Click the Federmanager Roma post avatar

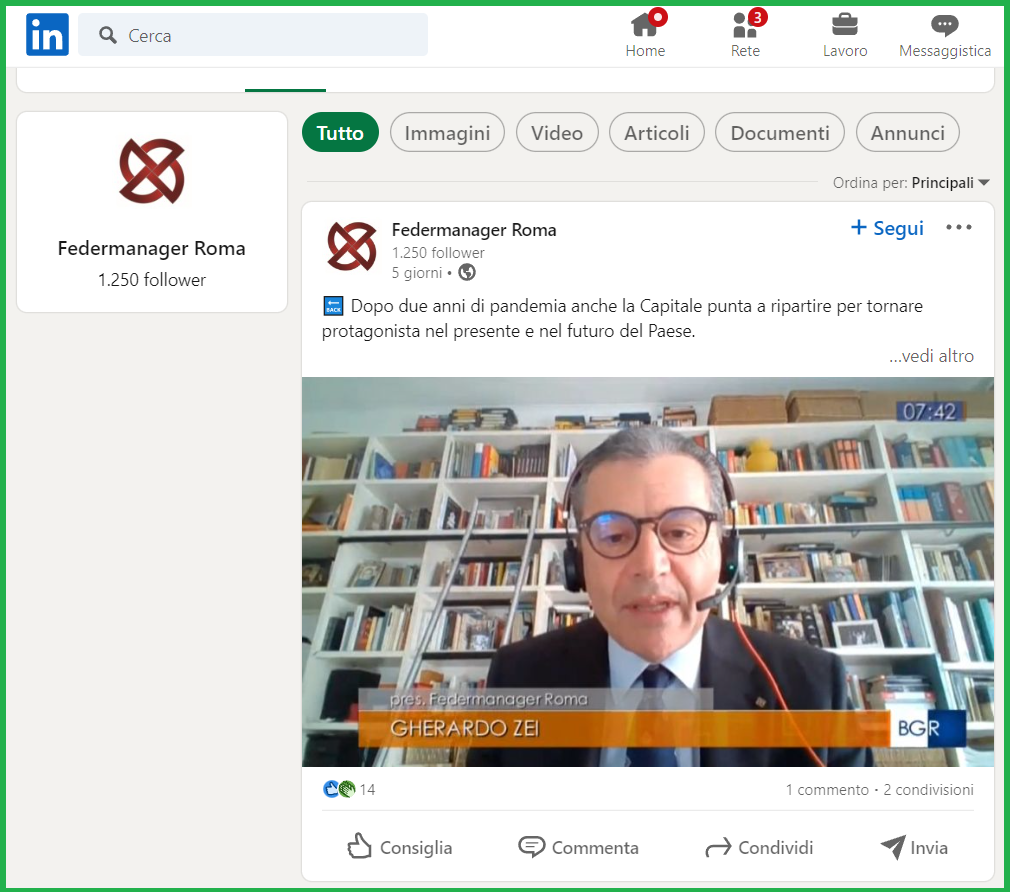pos(351,246)
